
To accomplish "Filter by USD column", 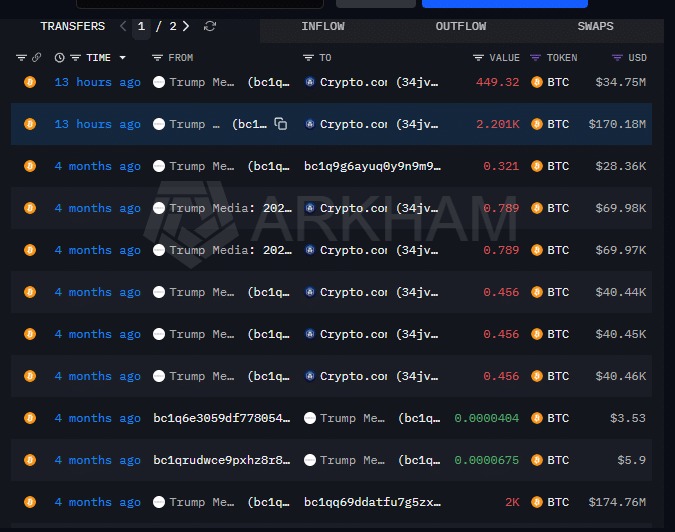I will tap(617, 58).
